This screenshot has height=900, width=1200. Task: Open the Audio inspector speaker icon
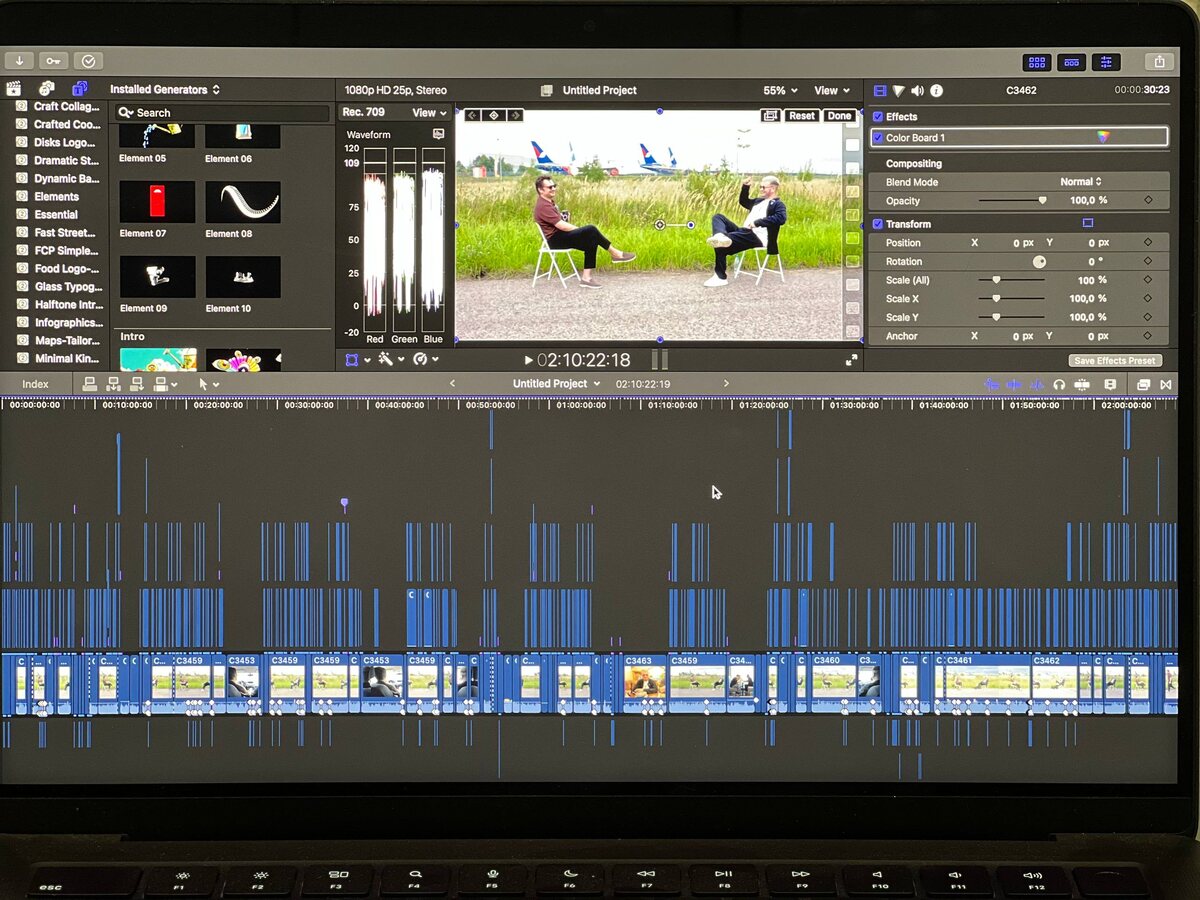coord(918,90)
